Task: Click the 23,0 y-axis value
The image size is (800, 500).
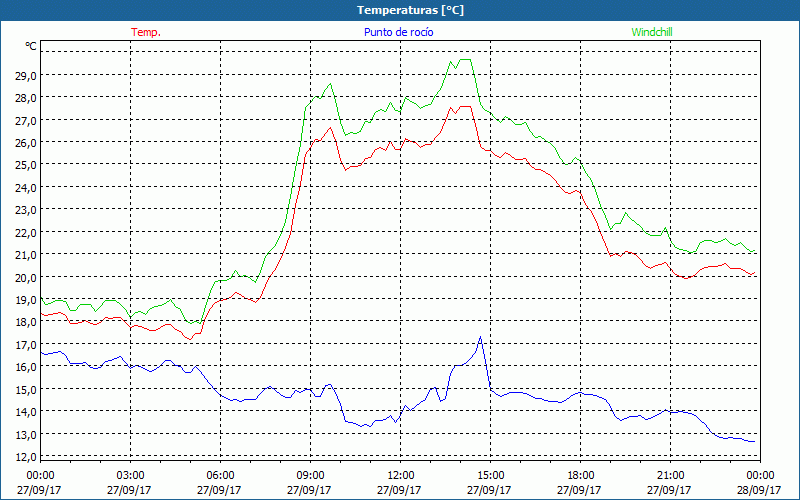Action: point(27,210)
